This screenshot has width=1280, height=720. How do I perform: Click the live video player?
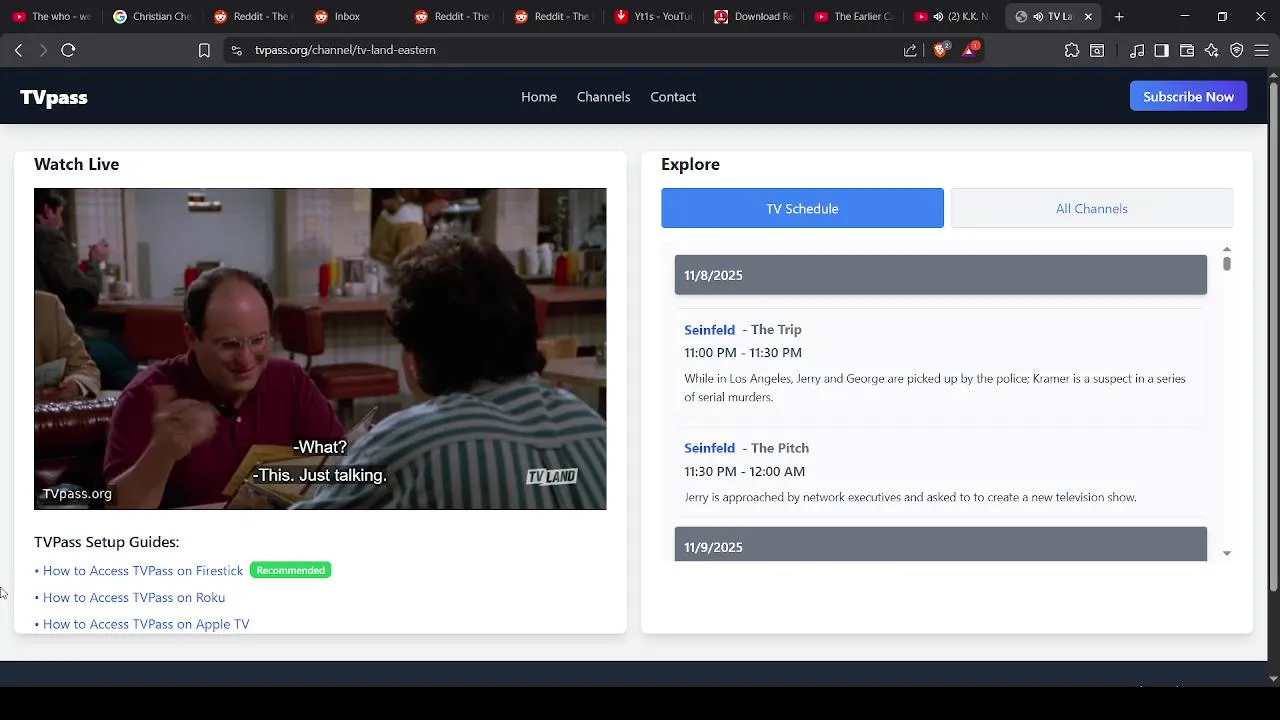(320, 349)
